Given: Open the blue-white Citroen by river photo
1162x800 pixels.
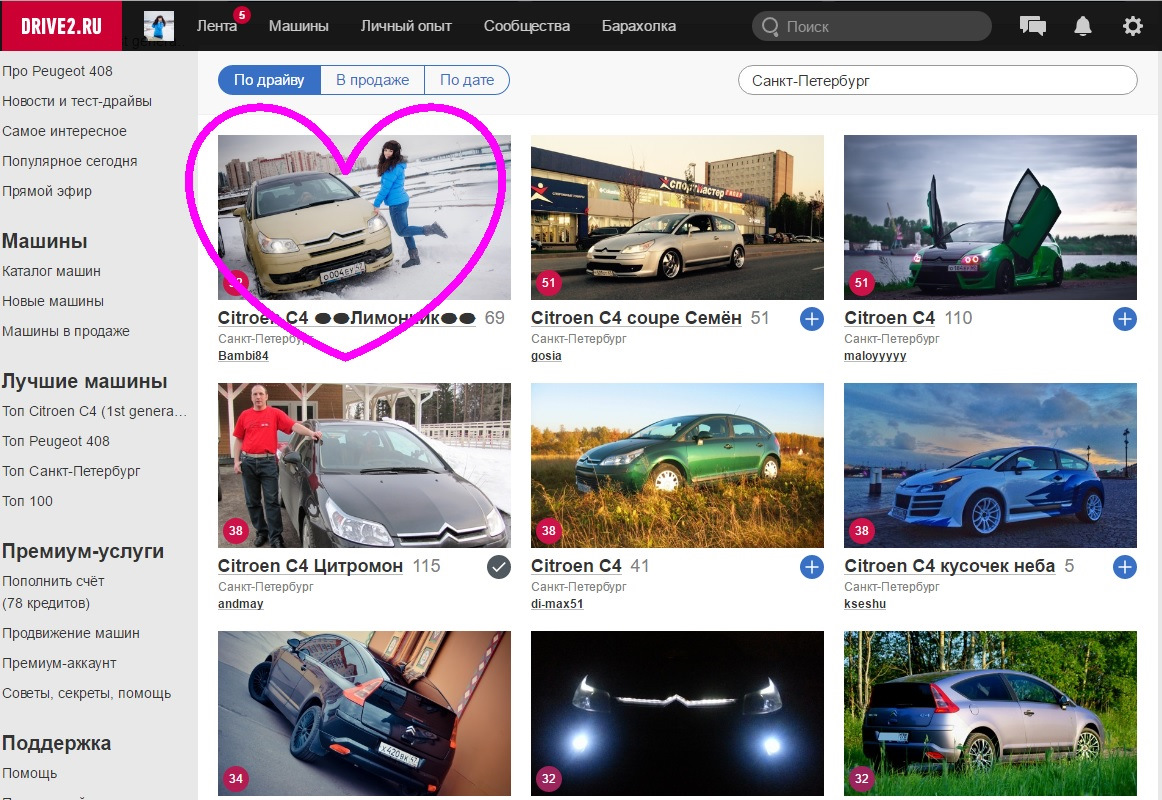Looking at the screenshot, I should coord(990,465).
